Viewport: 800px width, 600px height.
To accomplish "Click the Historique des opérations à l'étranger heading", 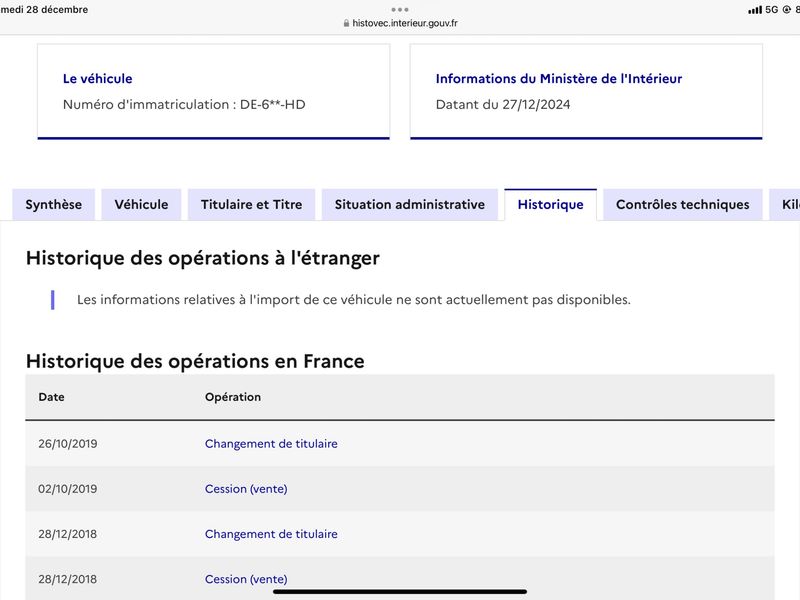I will click(203, 258).
